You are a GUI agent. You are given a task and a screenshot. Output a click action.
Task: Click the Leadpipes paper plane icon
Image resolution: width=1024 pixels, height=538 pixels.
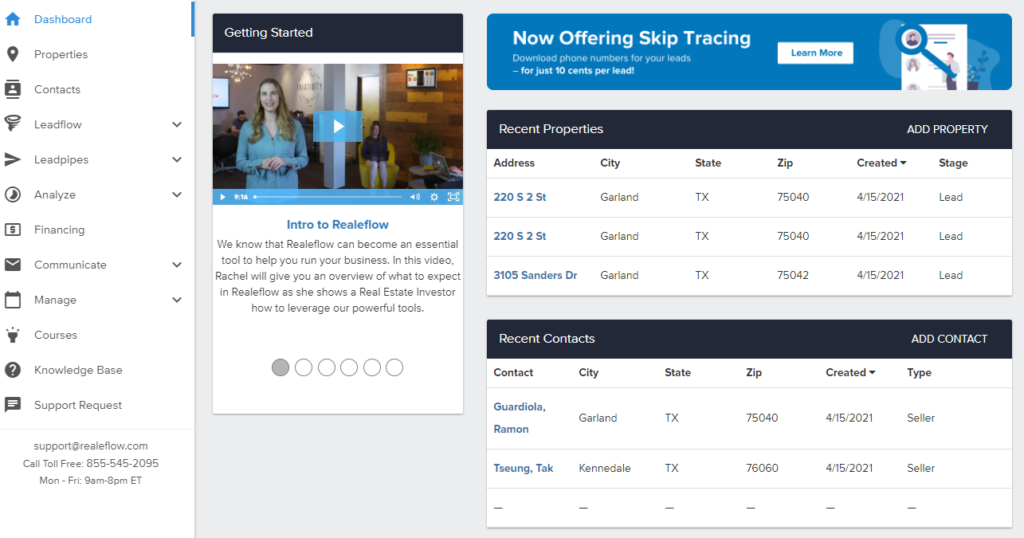[12, 159]
